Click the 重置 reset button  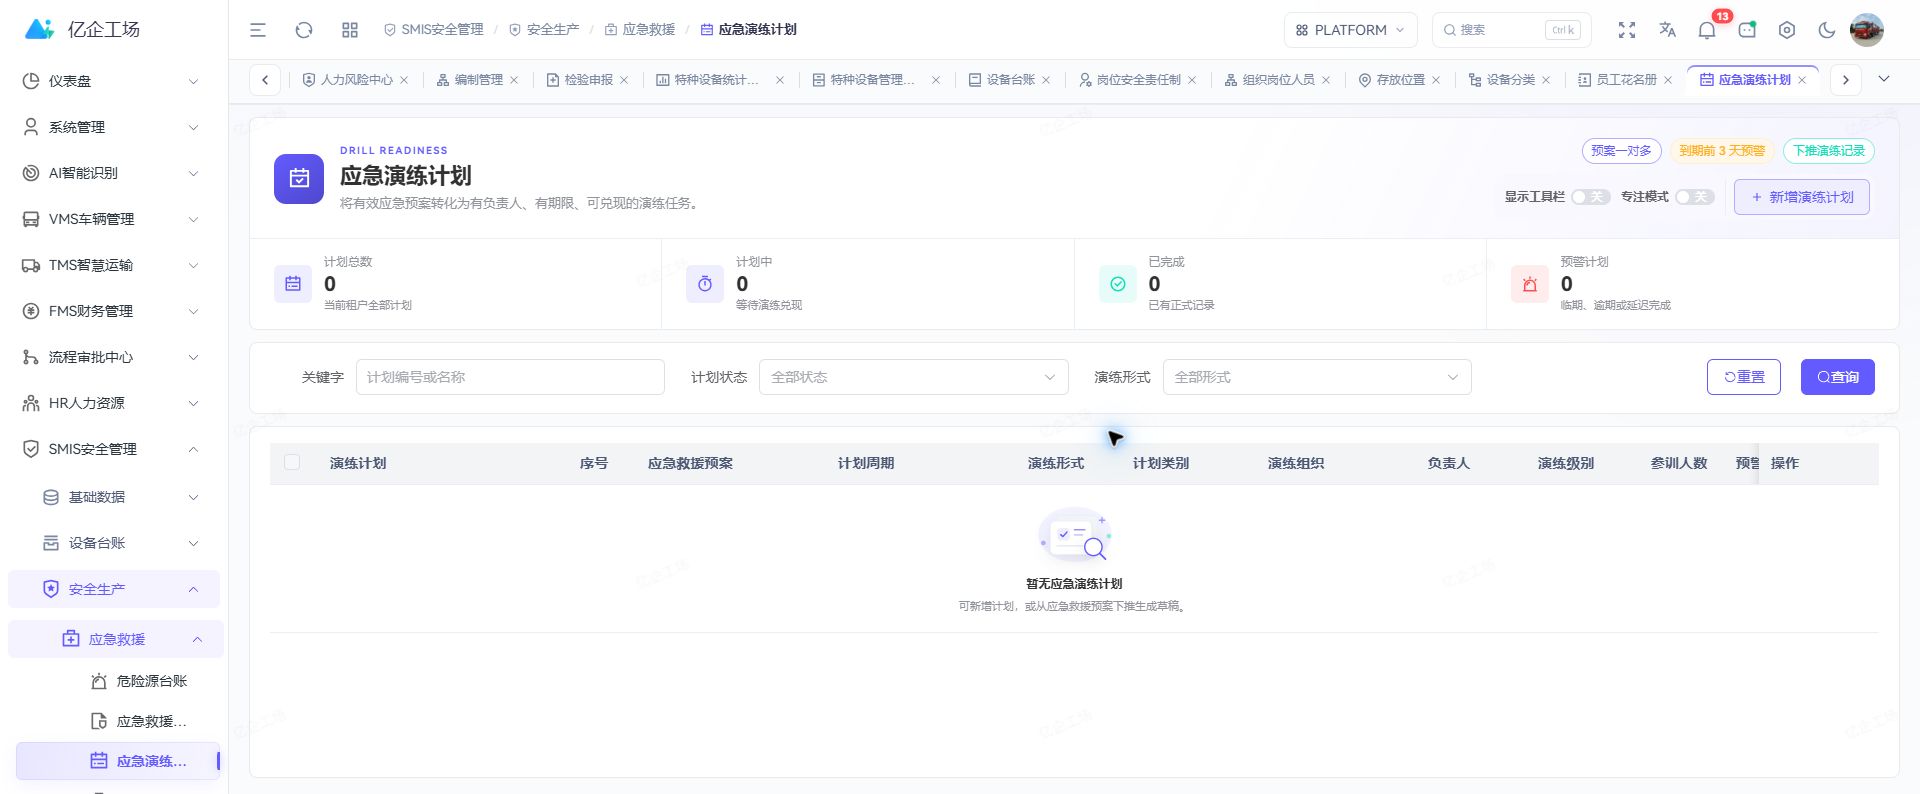1744,377
